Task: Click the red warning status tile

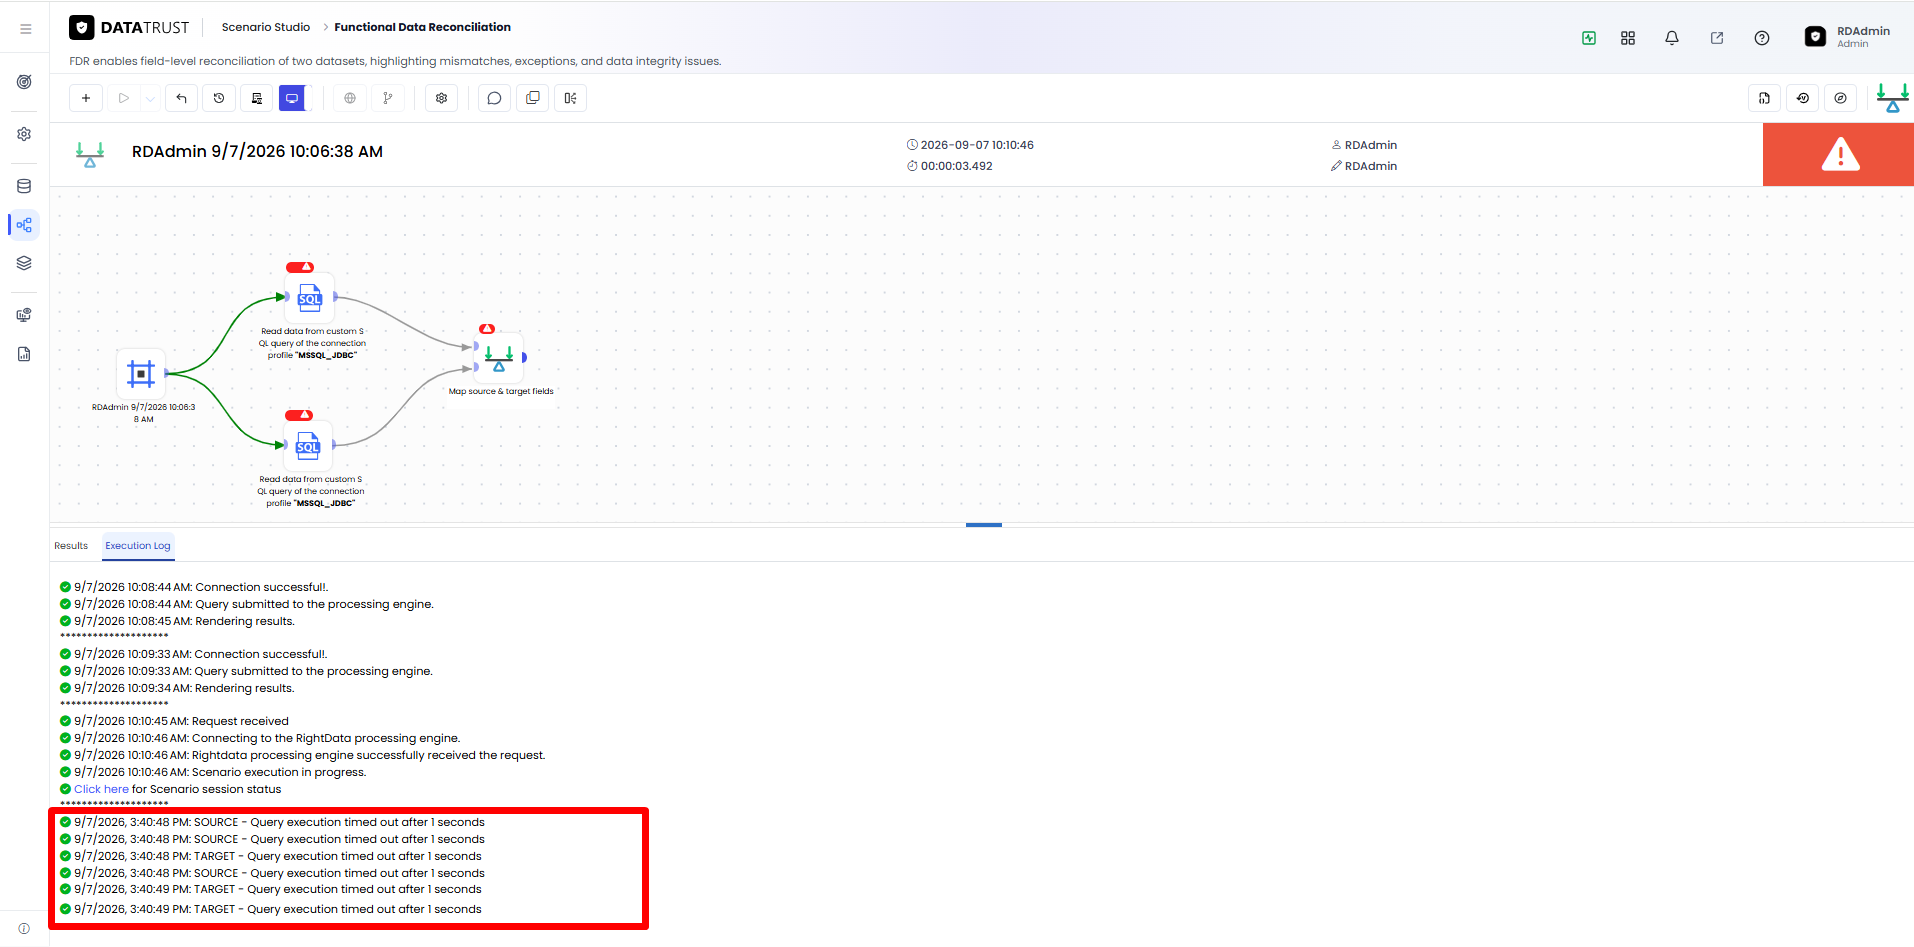Action: point(1838,155)
